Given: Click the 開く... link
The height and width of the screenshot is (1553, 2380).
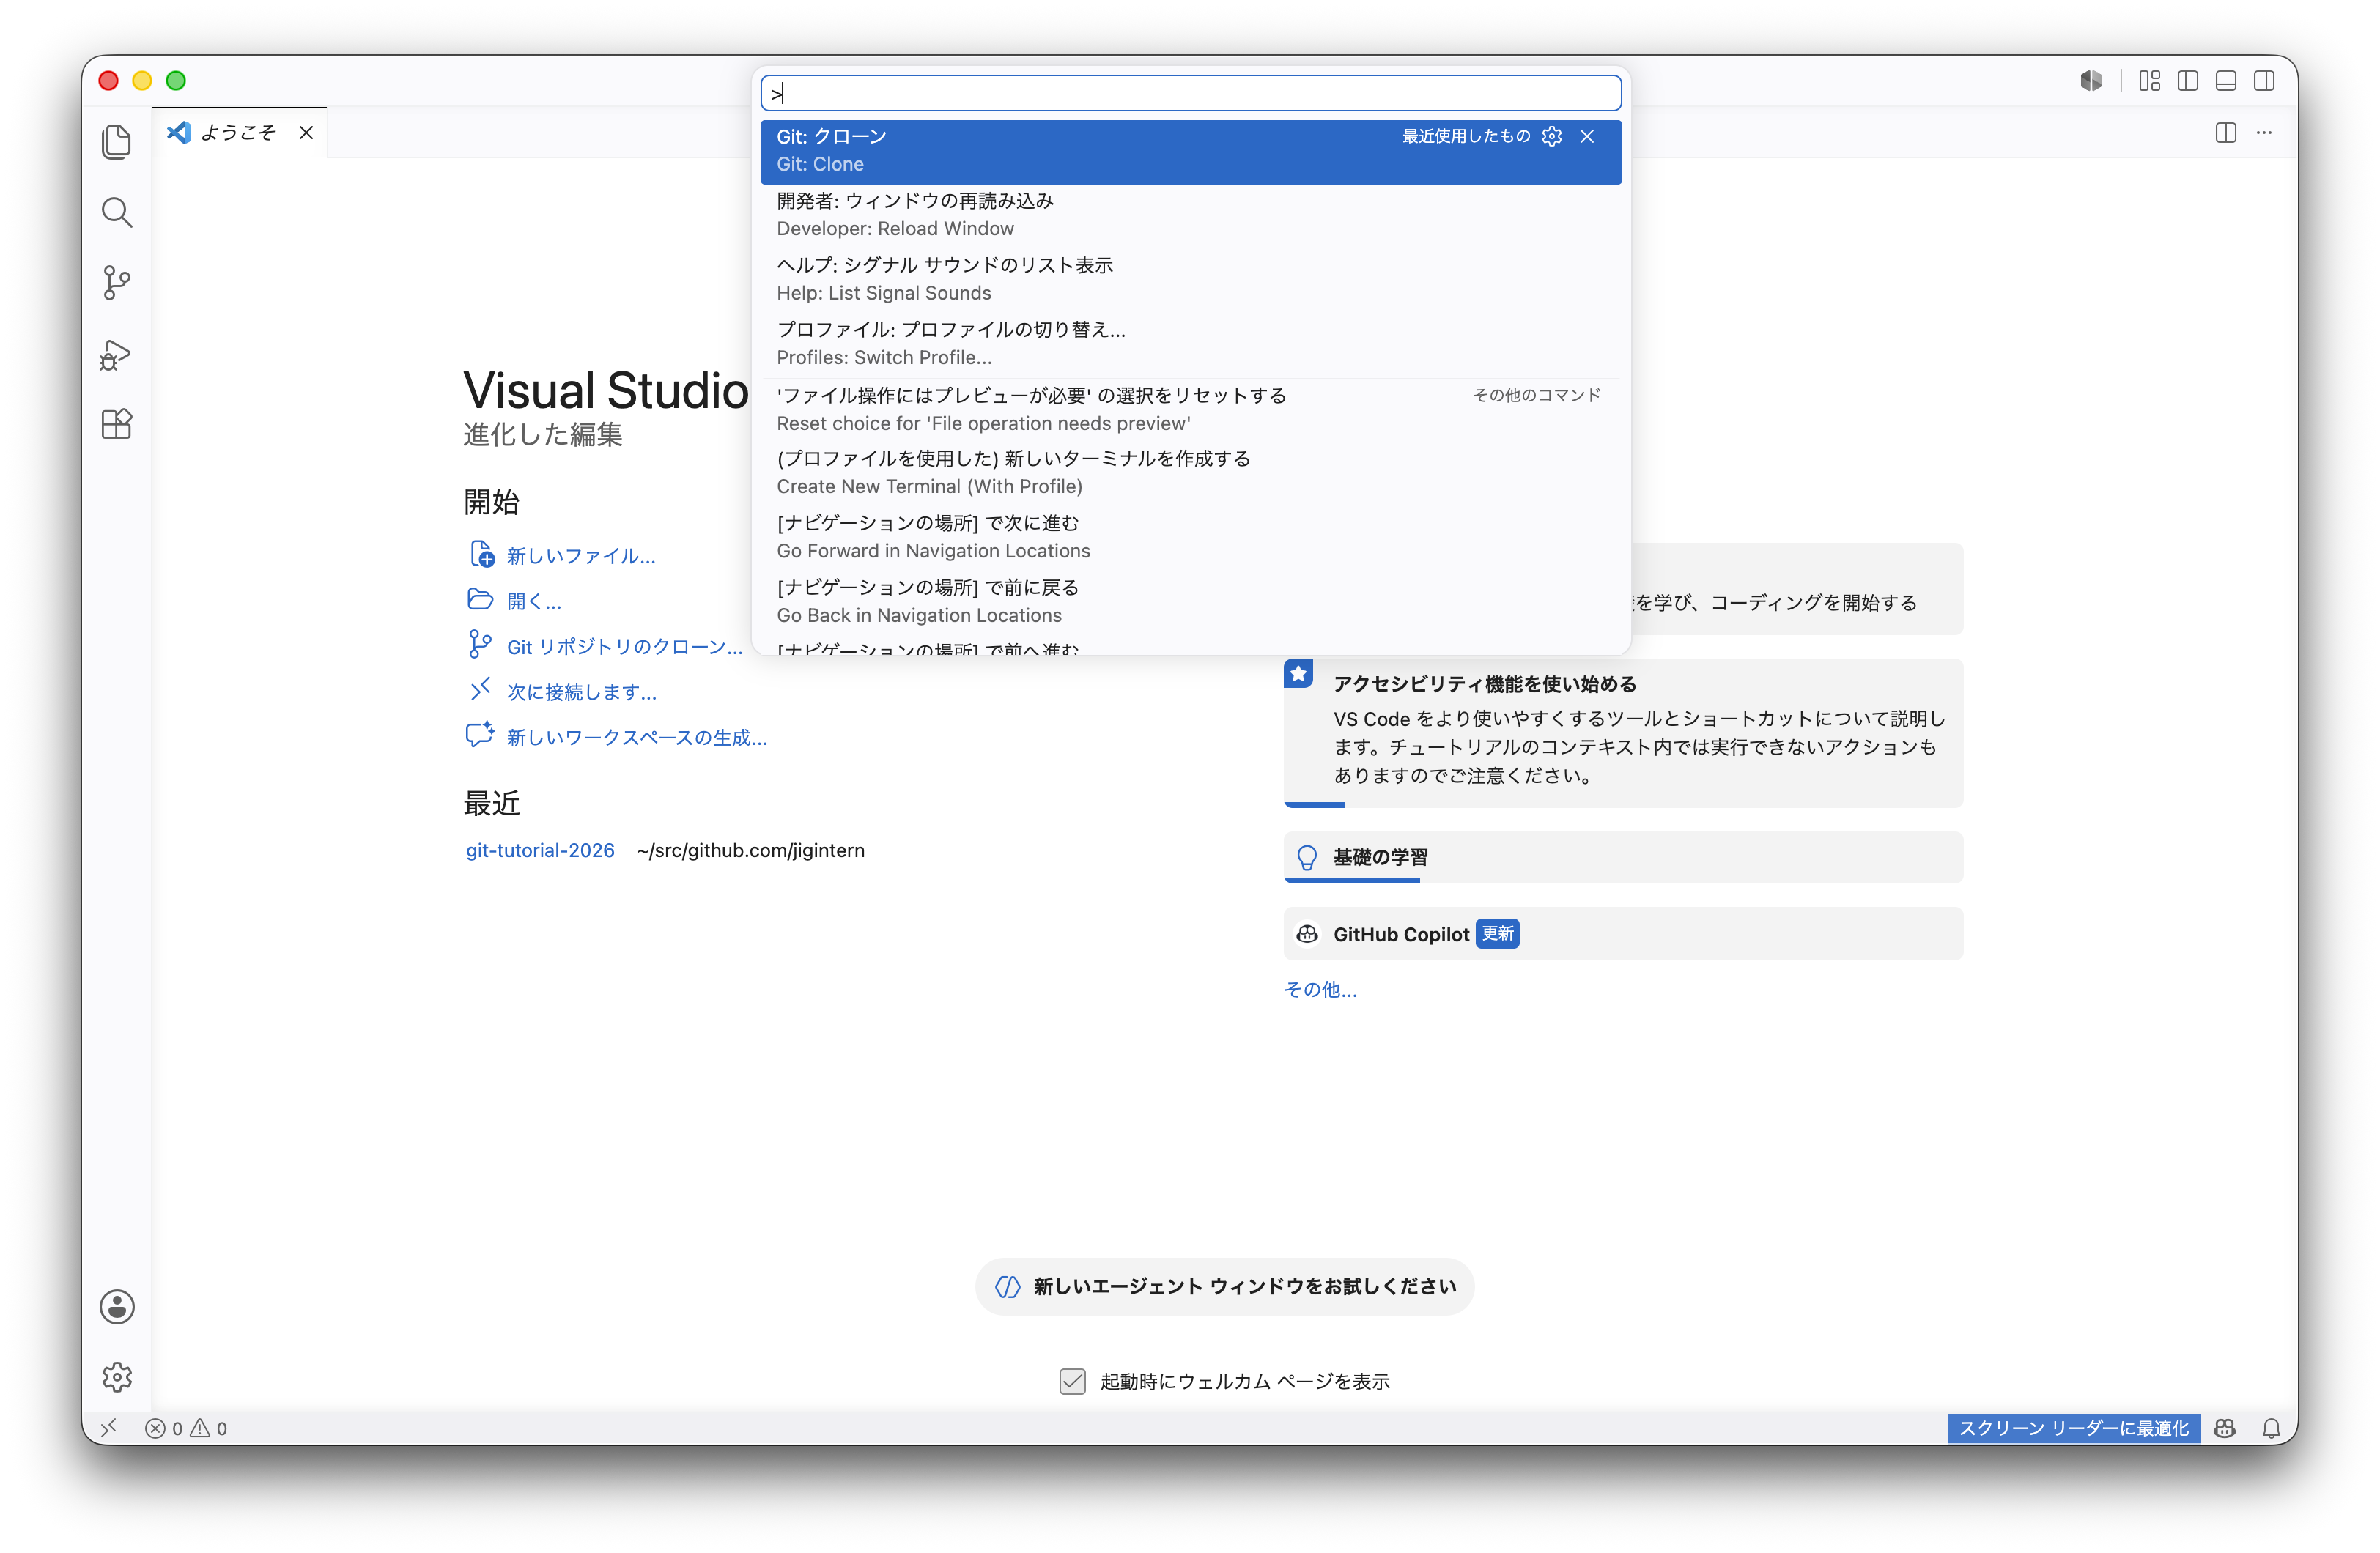Looking at the screenshot, I should (x=534, y=601).
